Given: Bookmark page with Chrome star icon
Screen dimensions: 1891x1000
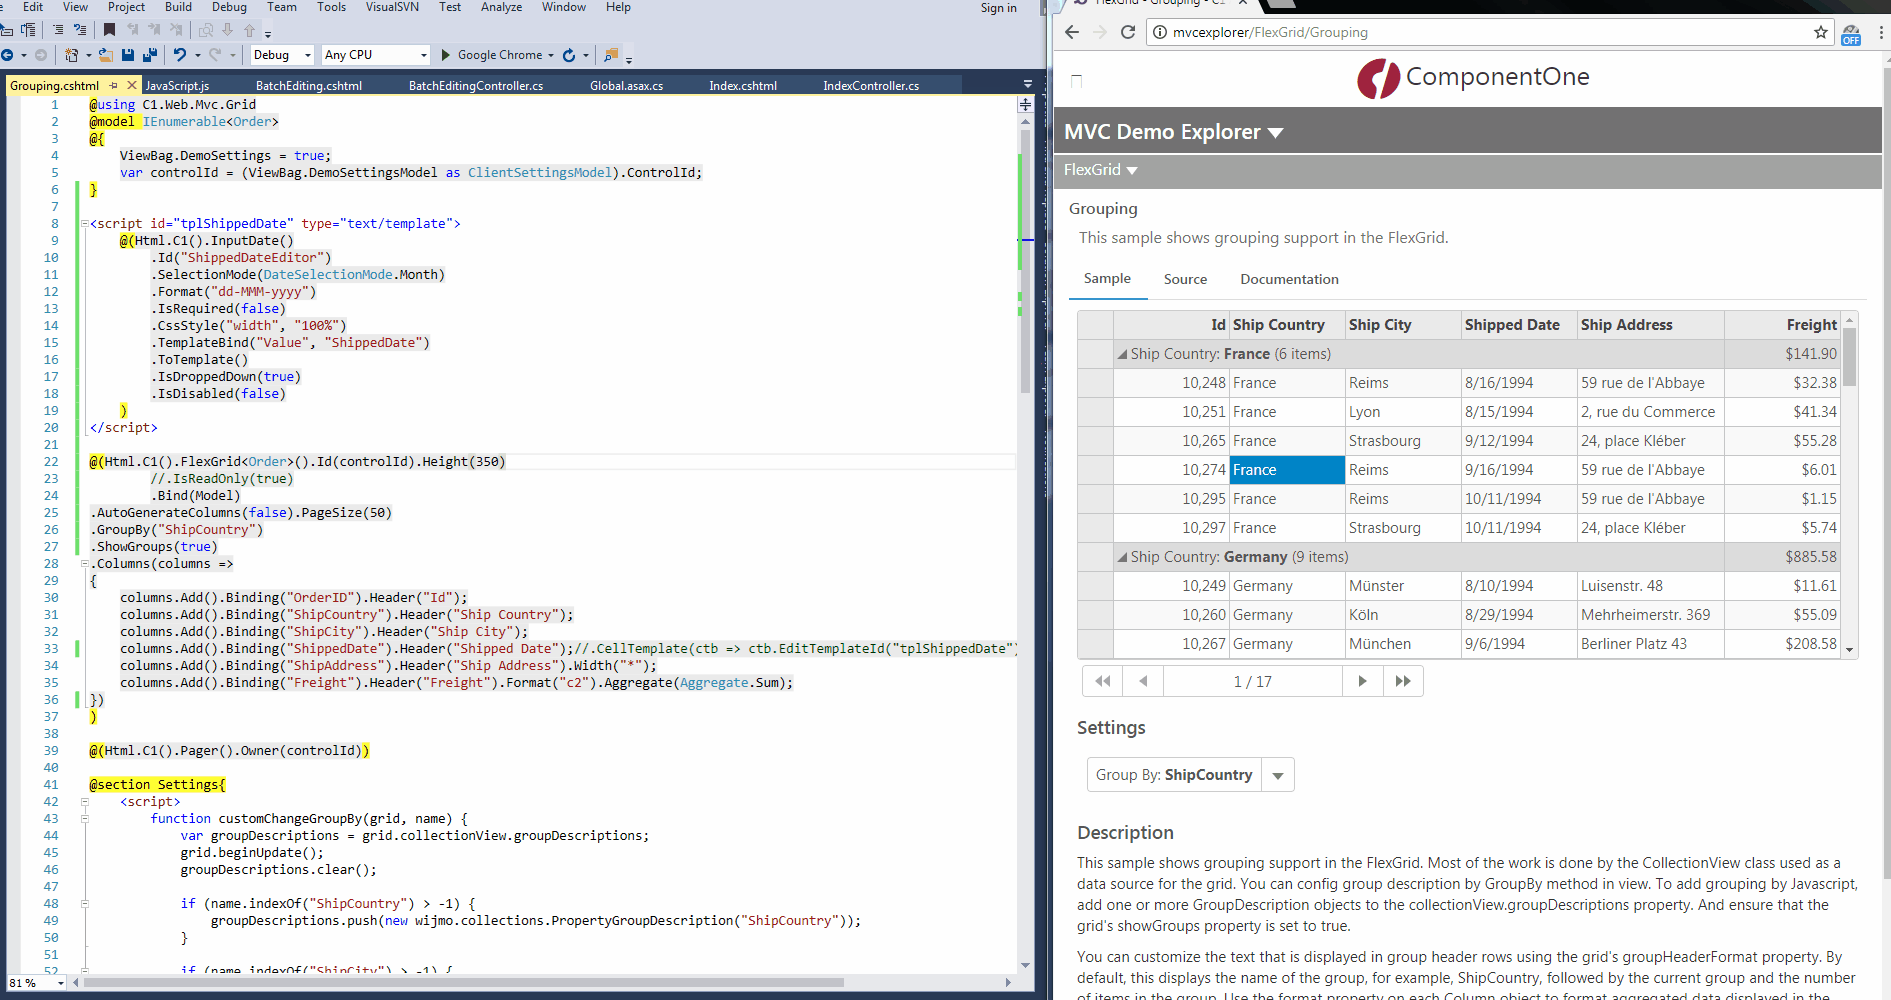Looking at the screenshot, I should click(x=1821, y=32).
